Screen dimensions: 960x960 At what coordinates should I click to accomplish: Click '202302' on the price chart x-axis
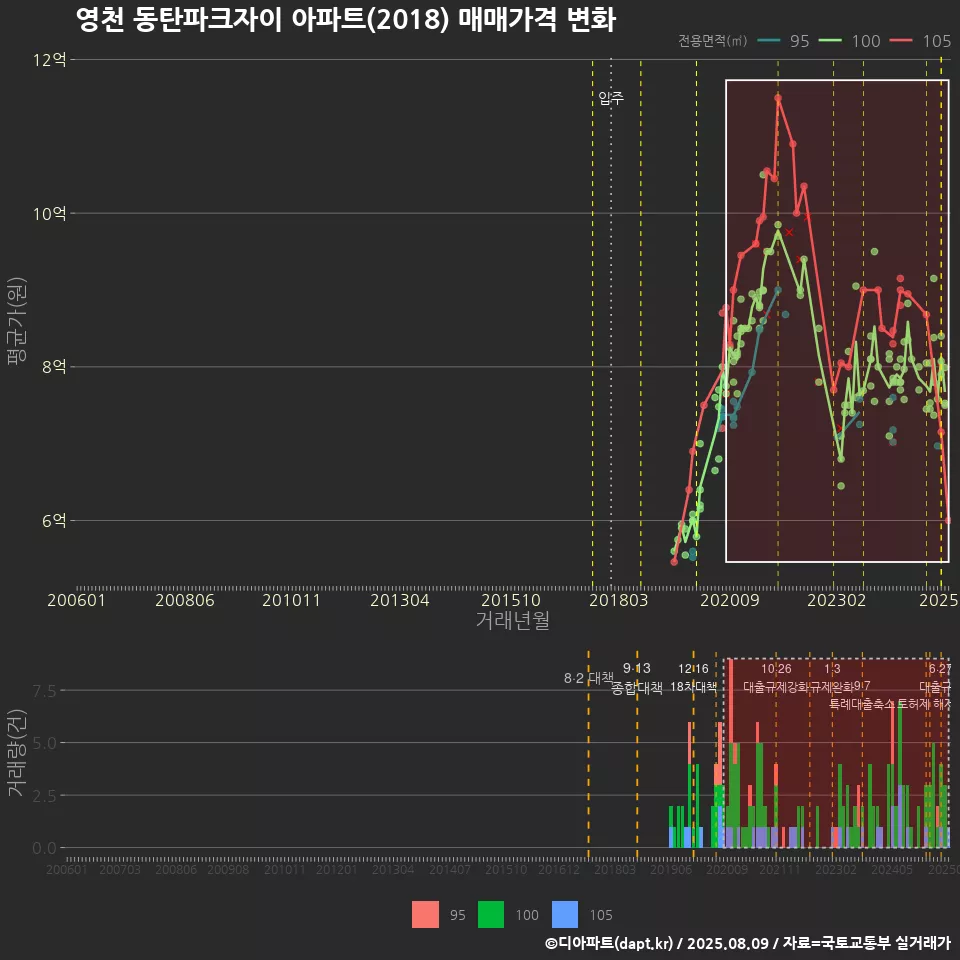tap(836, 600)
